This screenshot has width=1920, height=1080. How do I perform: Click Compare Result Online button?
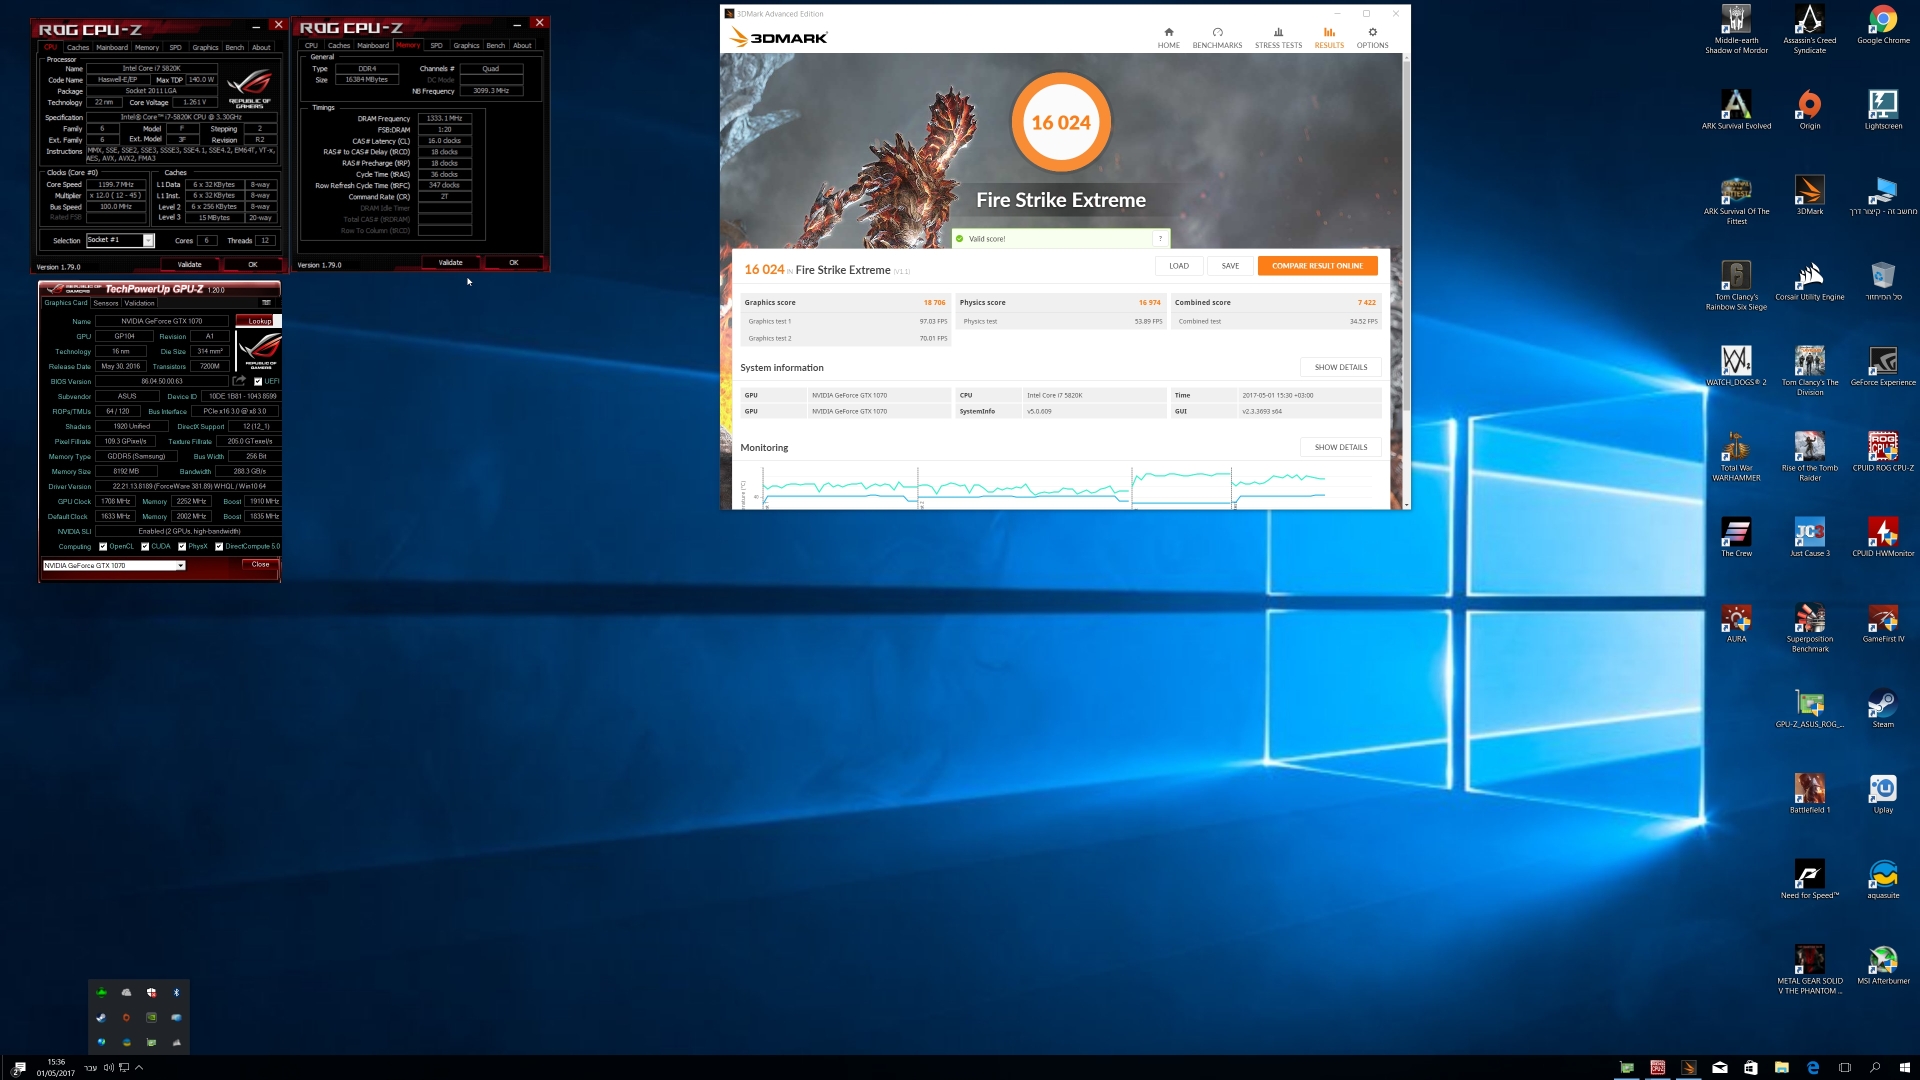tap(1317, 266)
